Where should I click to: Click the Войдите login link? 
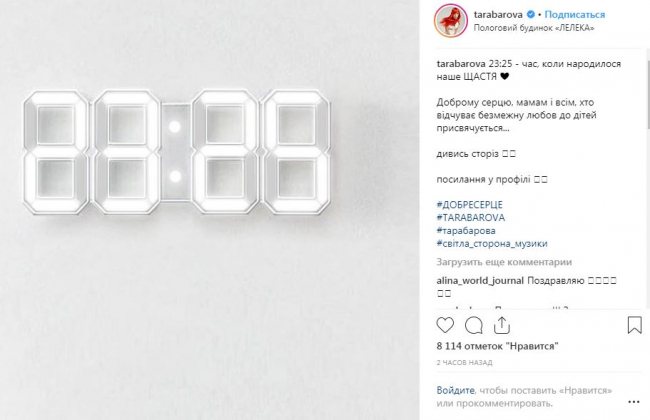click(x=456, y=391)
